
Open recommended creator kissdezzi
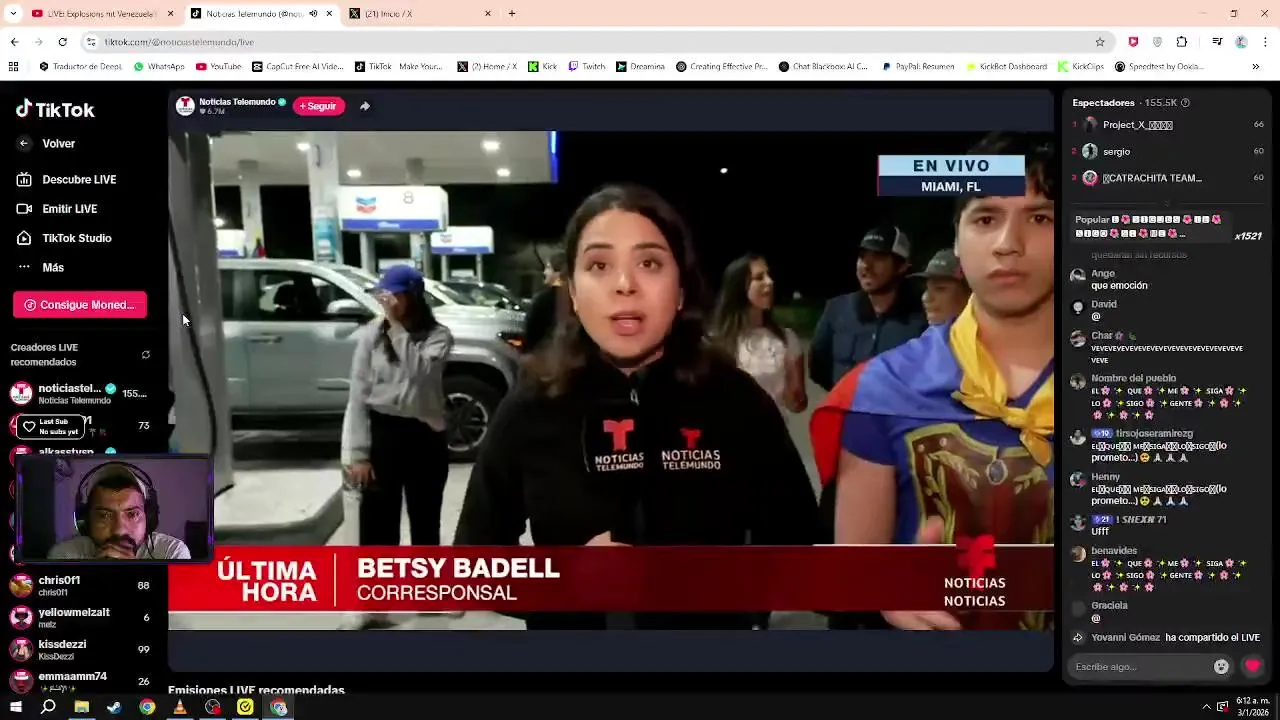tap(78, 649)
